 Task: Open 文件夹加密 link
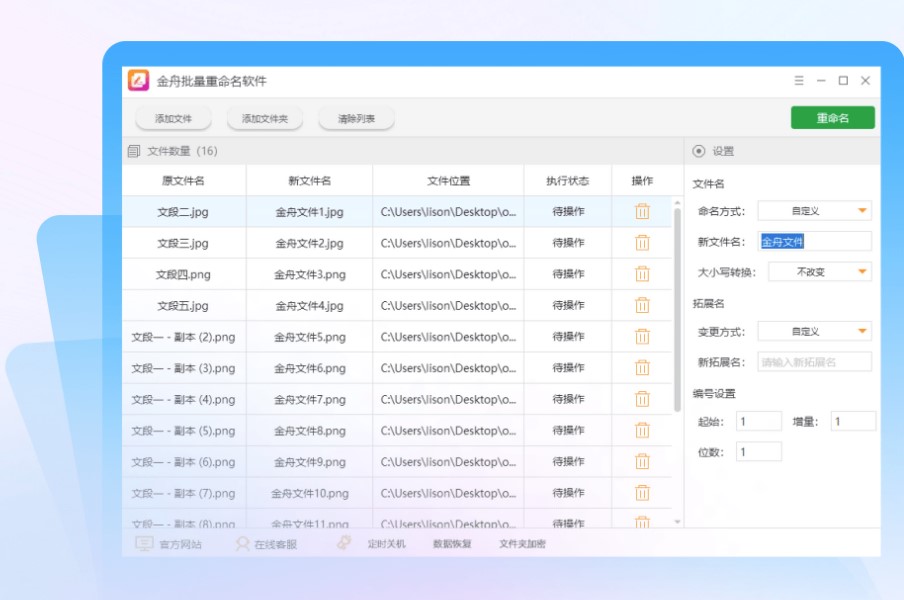pyautogui.click(x=522, y=544)
